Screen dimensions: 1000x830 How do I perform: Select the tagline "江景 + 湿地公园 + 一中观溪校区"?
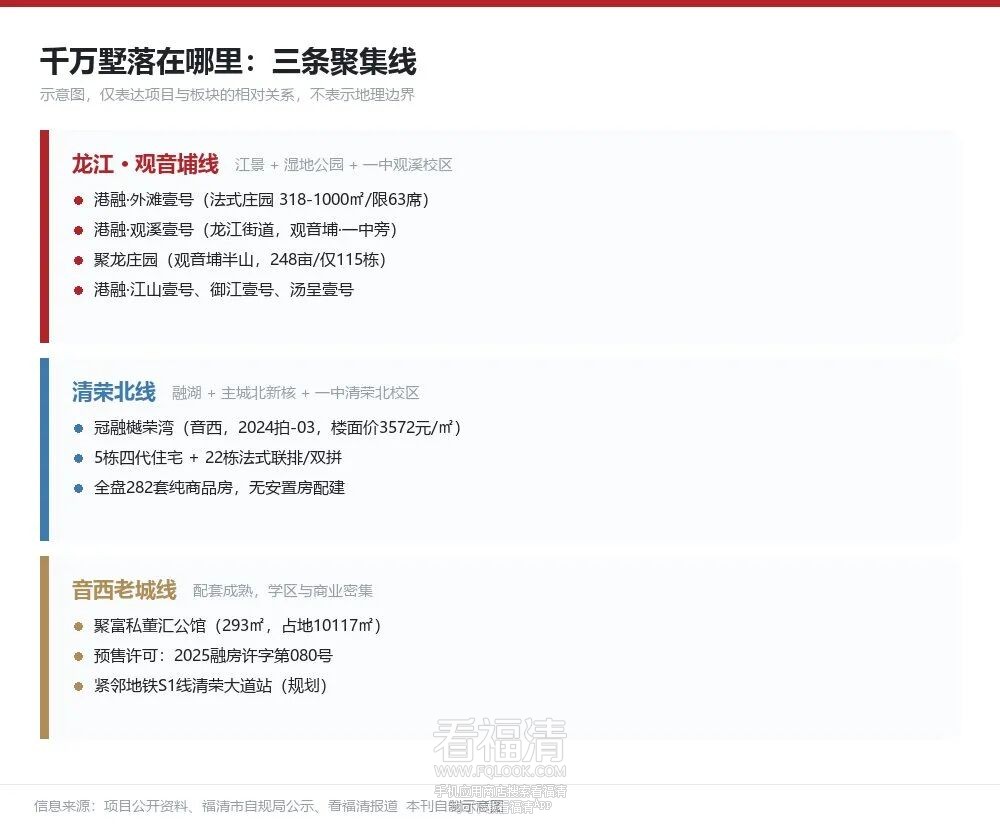click(343, 165)
